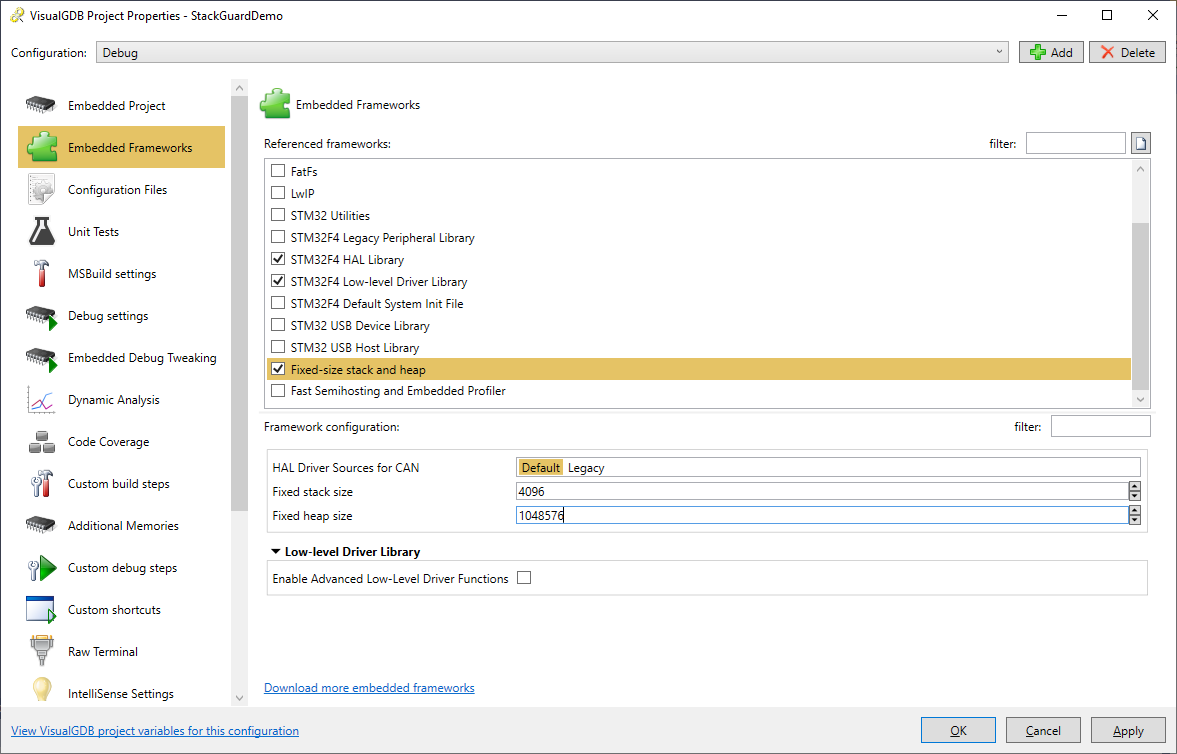Click the Cancel button
This screenshot has width=1177, height=754.
click(1043, 730)
